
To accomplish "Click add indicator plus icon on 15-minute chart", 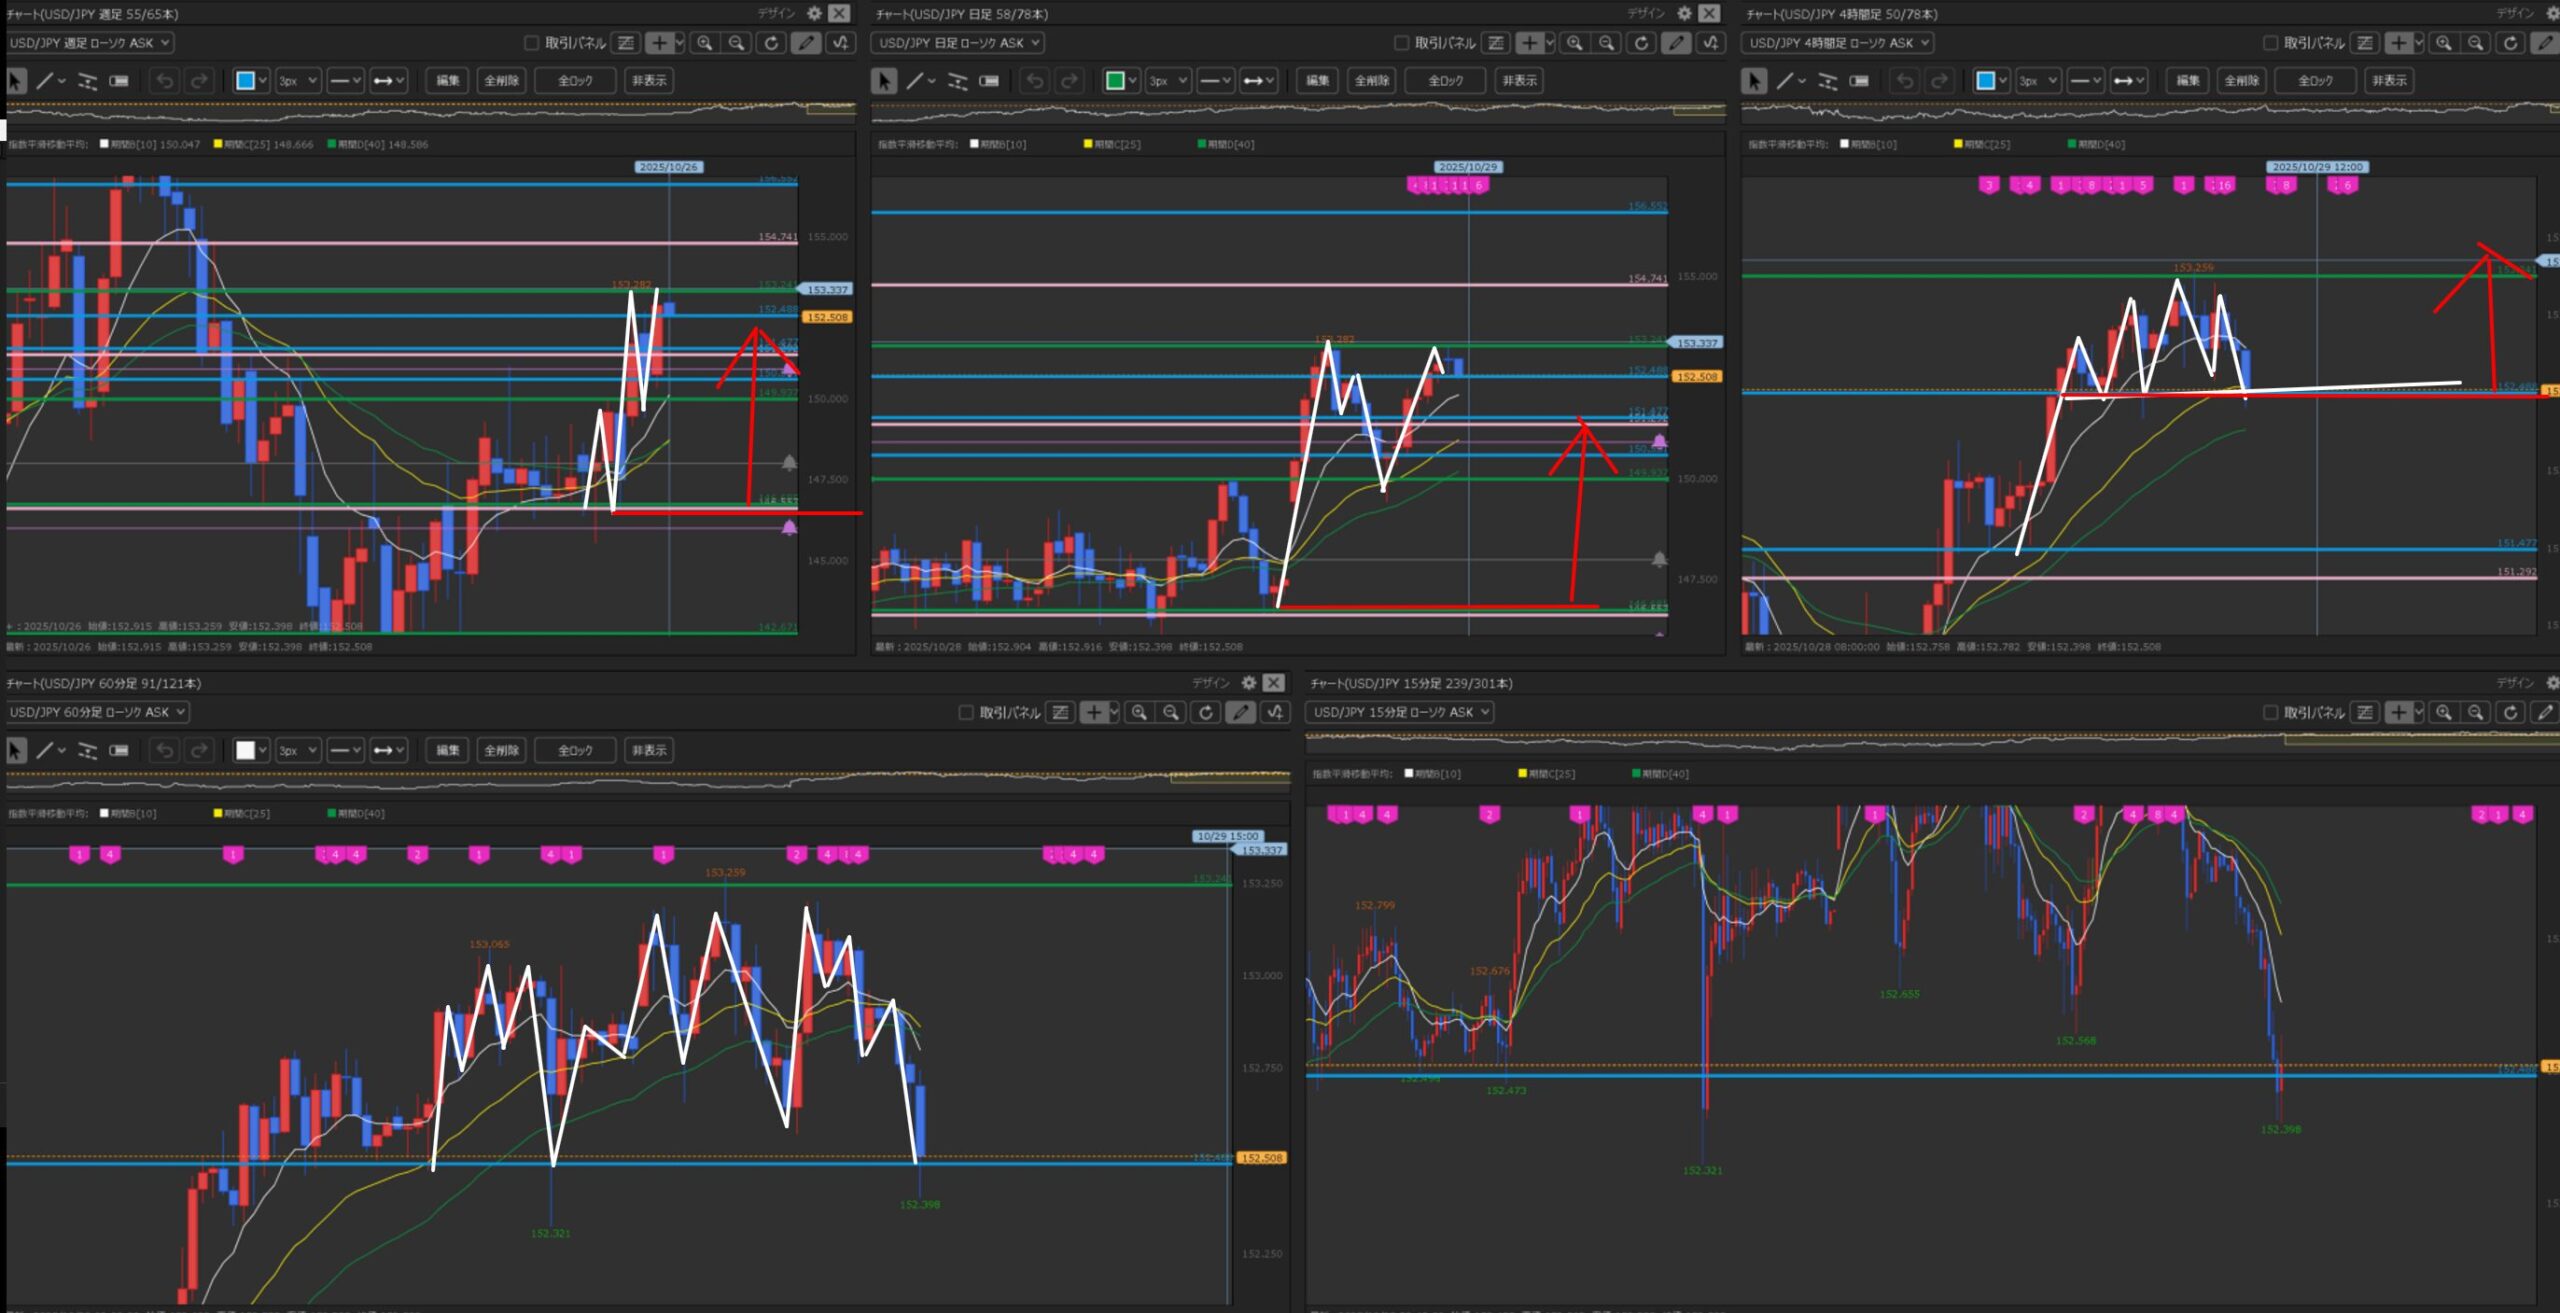I will [2399, 713].
